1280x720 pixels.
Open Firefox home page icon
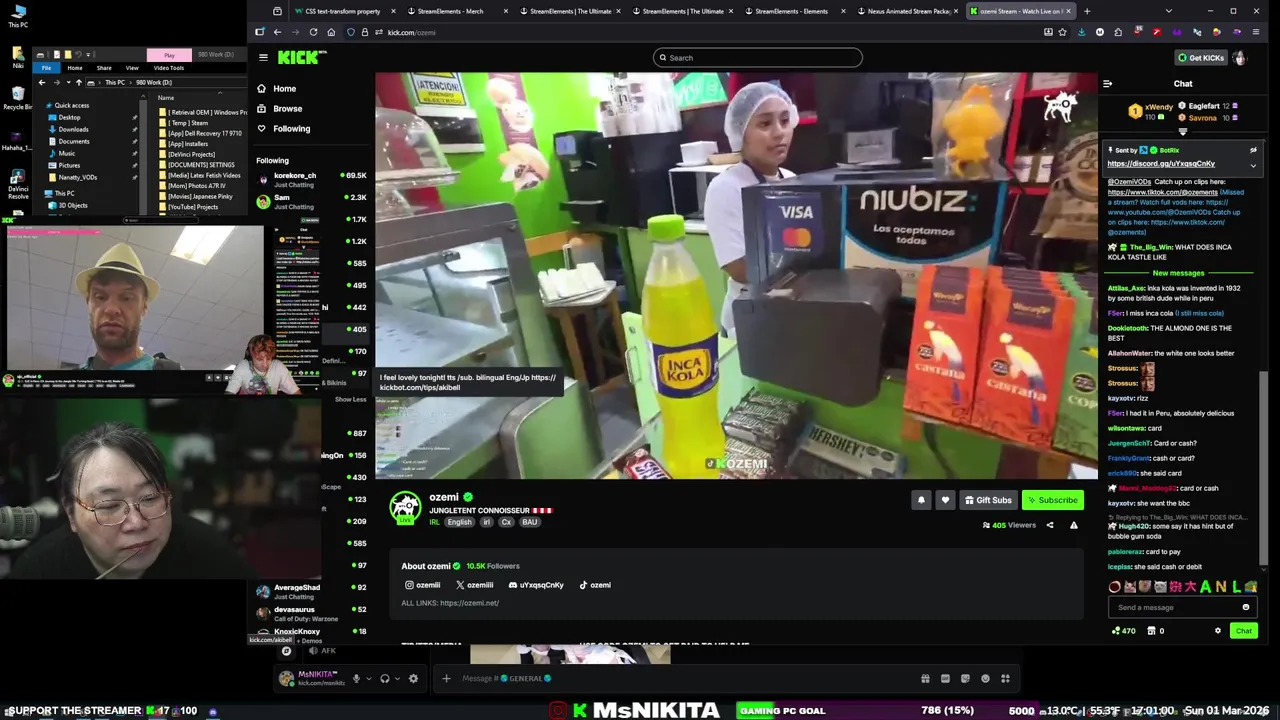(331, 32)
